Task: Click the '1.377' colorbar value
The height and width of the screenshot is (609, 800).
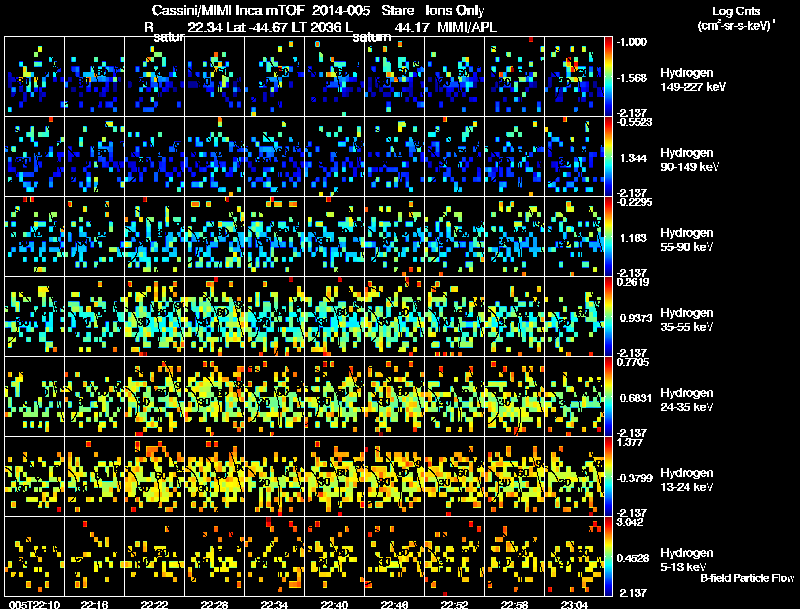Action: [x=630, y=443]
